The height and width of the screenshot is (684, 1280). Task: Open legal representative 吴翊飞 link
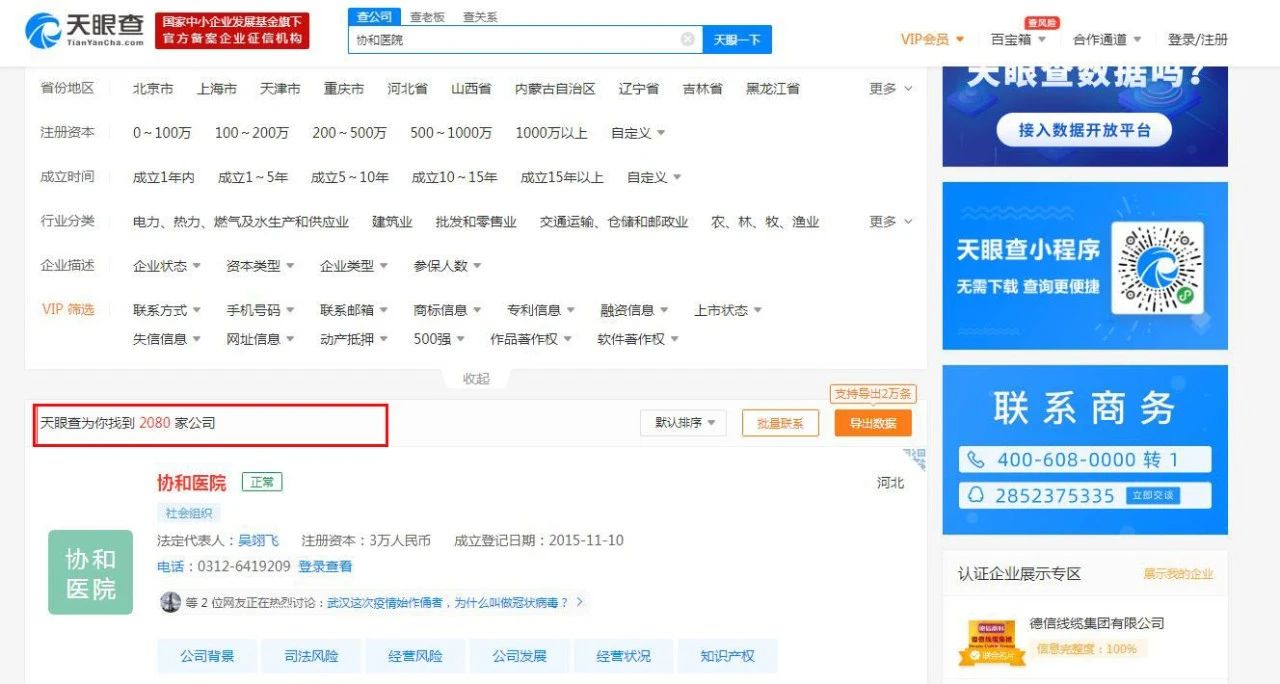[258, 540]
